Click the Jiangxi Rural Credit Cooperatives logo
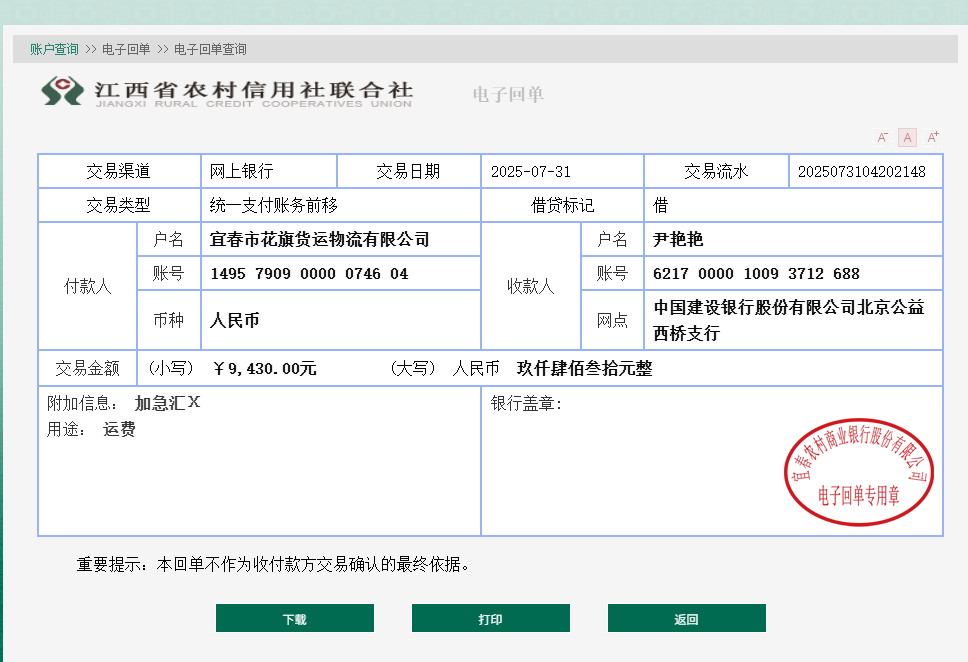This screenshot has width=968, height=662. point(227,92)
